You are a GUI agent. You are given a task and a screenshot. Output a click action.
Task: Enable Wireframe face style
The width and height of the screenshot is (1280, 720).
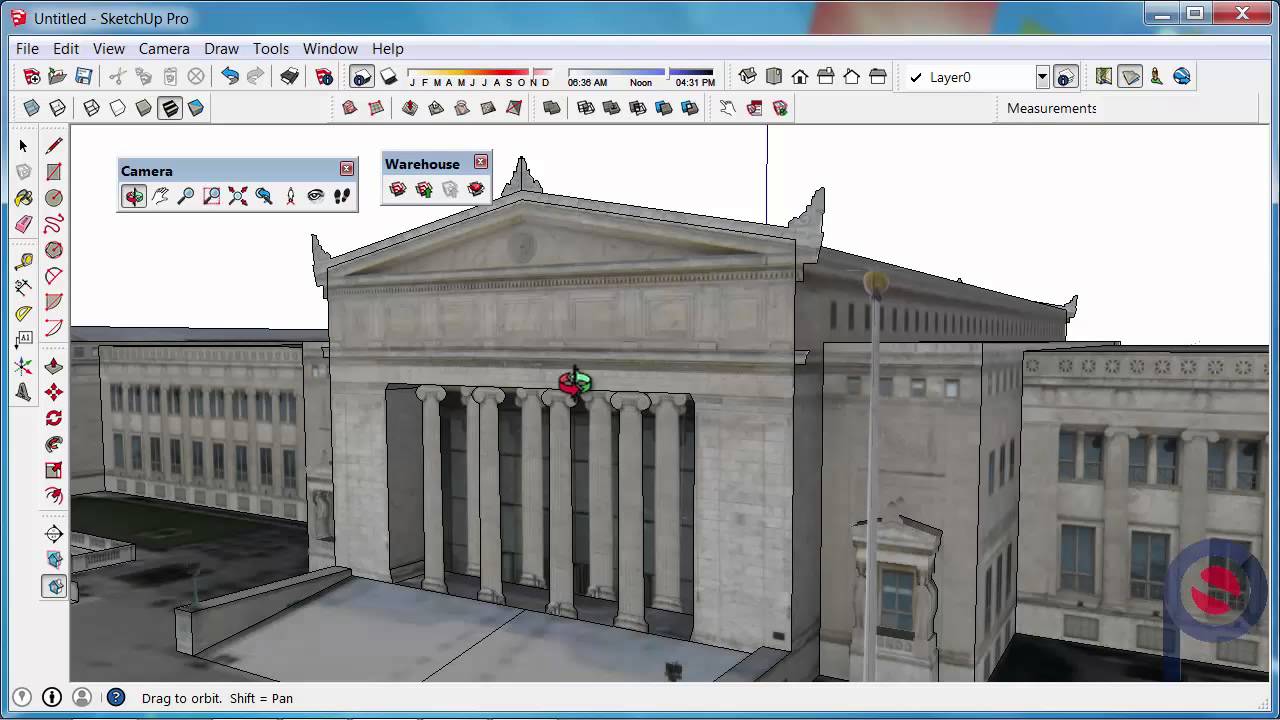(92, 108)
